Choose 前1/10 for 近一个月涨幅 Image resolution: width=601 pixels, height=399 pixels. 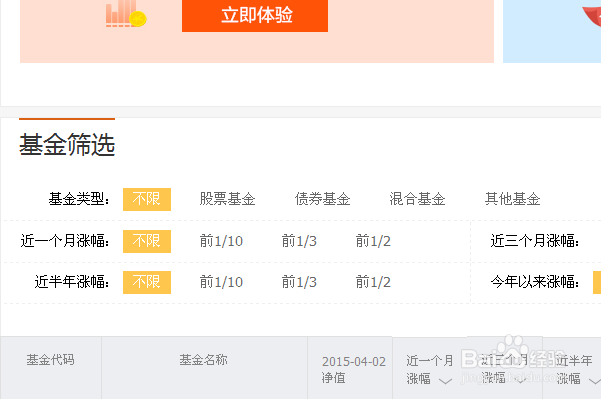click(221, 241)
